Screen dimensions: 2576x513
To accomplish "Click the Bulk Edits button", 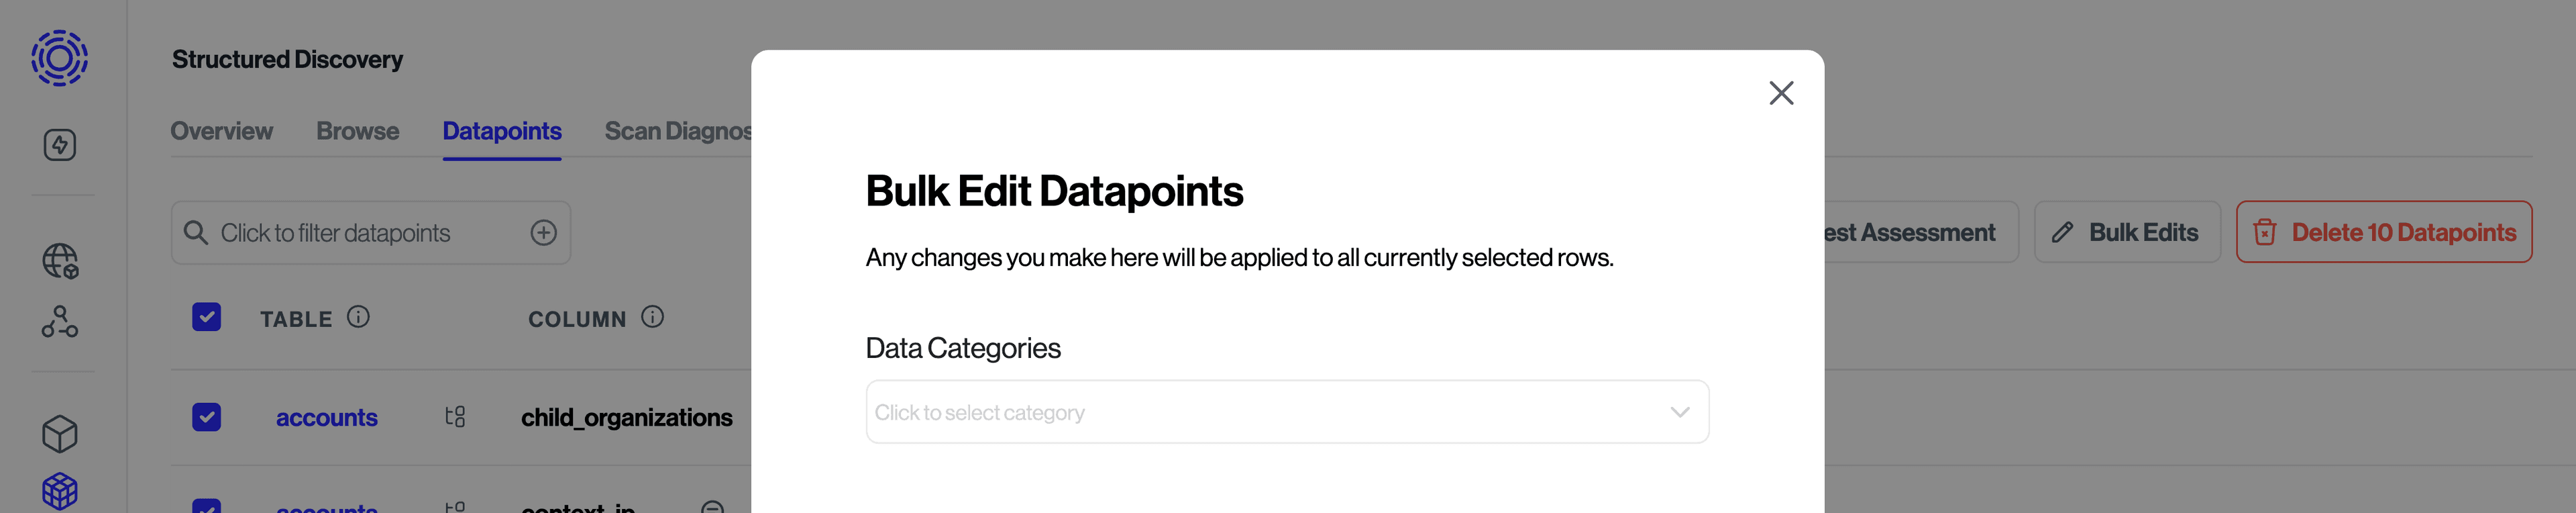I will [x=2127, y=232].
